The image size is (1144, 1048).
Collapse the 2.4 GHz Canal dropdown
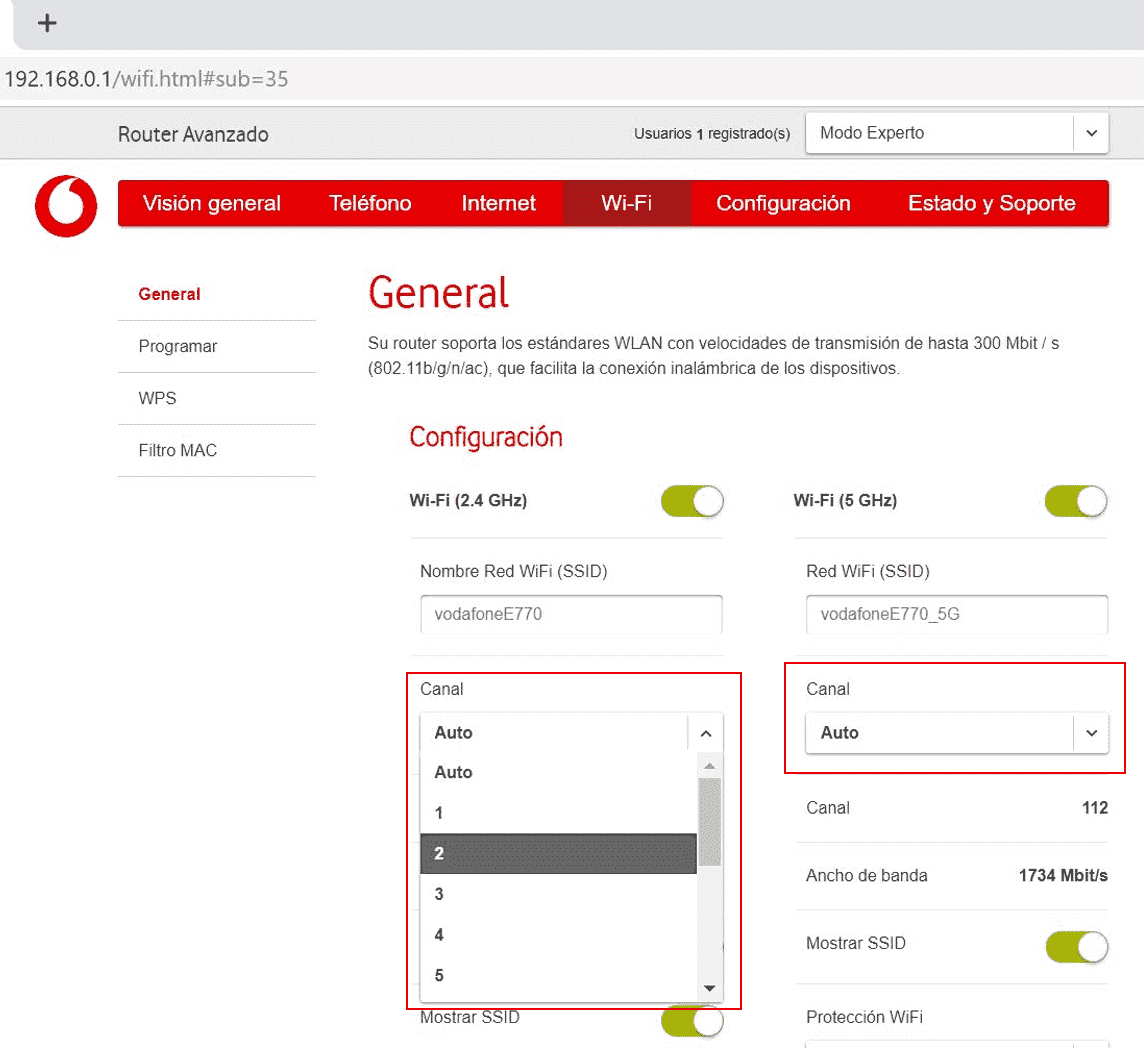click(x=705, y=733)
